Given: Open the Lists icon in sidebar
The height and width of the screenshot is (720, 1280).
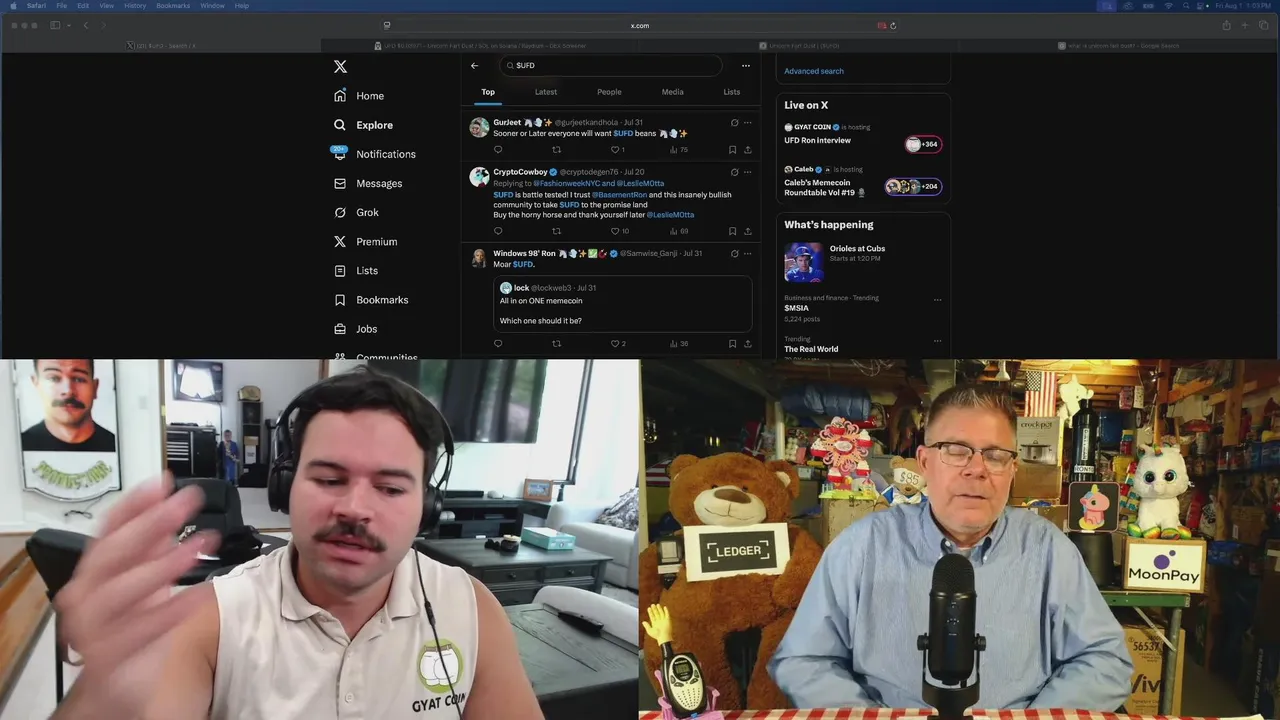Looking at the screenshot, I should coord(340,270).
